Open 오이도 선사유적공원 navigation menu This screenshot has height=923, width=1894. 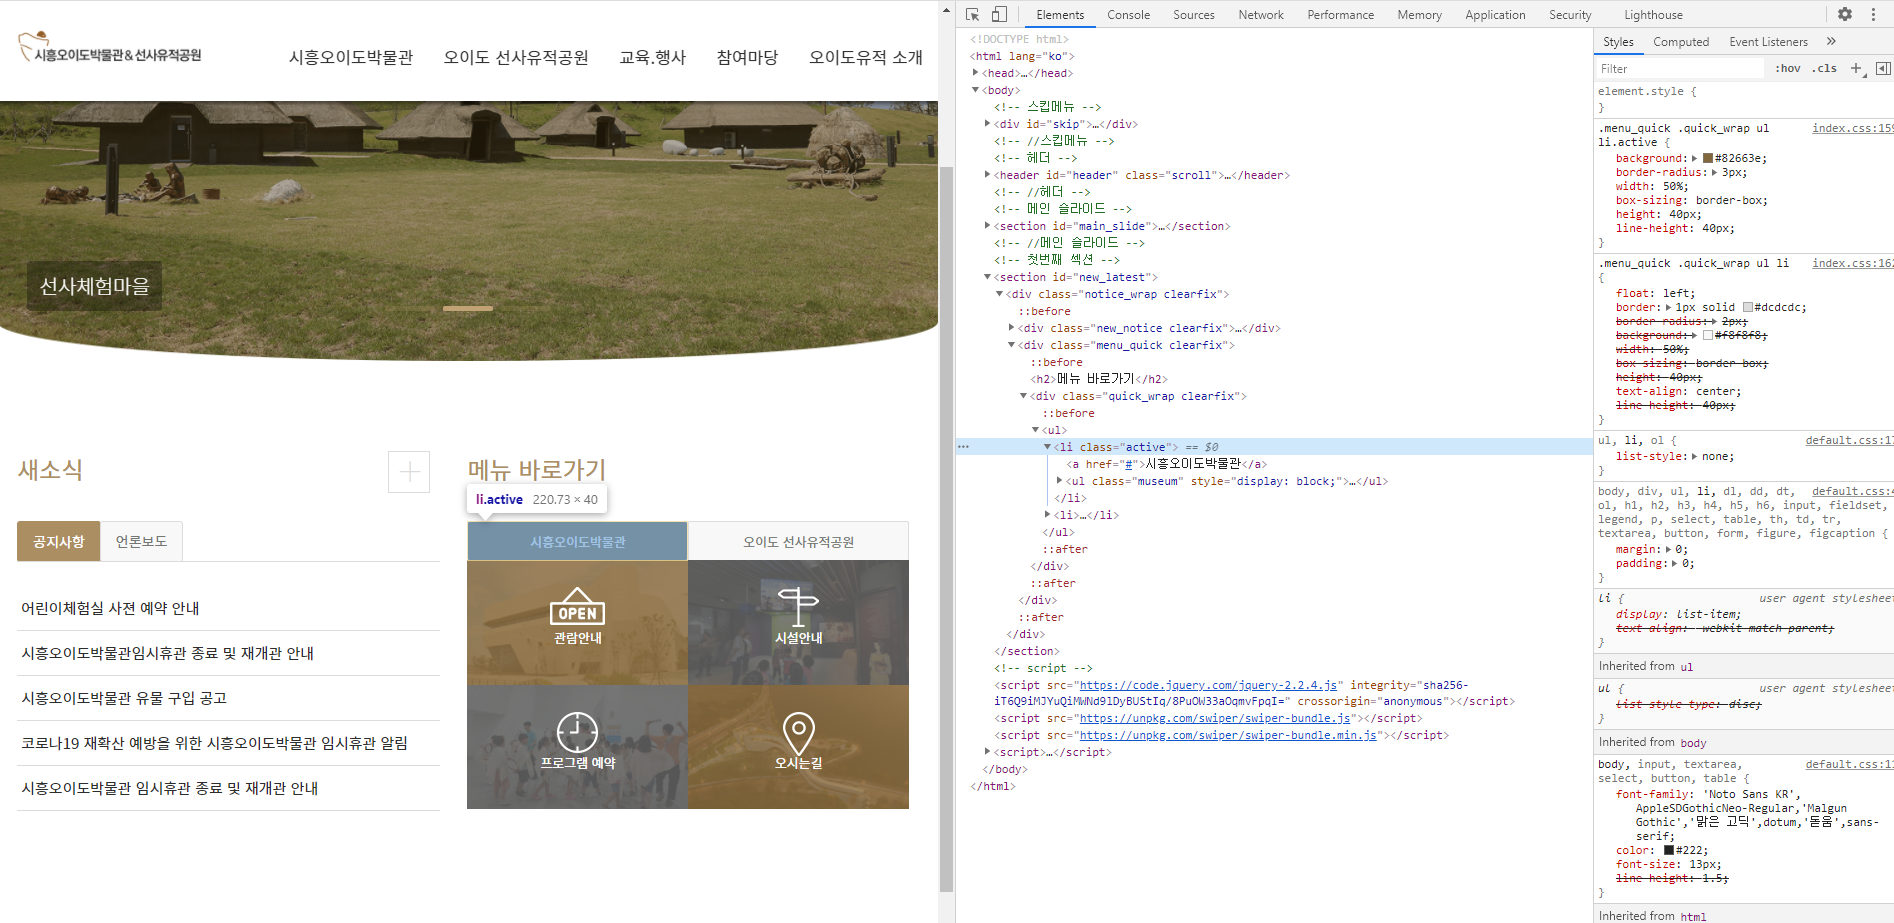(x=516, y=58)
